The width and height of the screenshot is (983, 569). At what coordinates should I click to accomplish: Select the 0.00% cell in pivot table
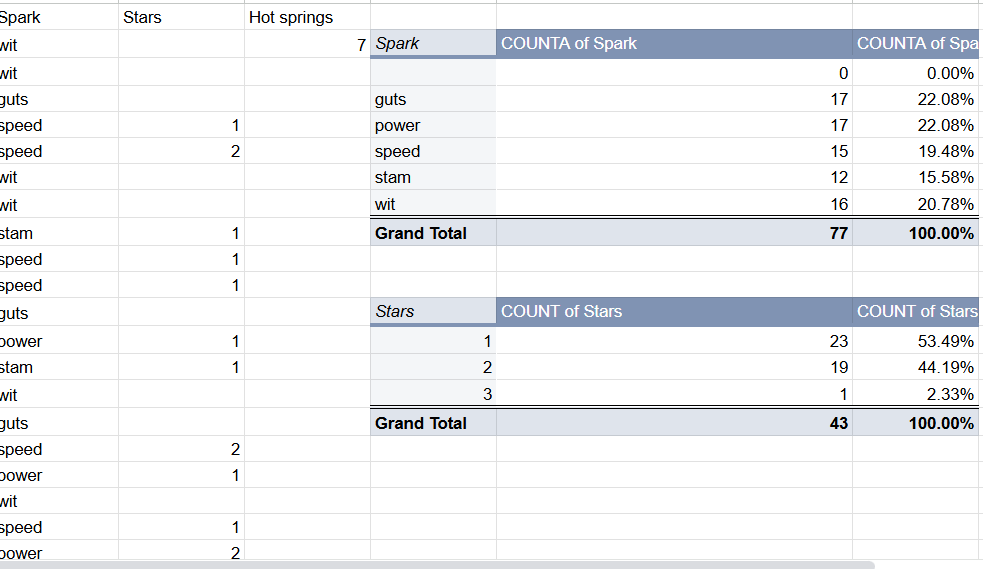click(915, 73)
